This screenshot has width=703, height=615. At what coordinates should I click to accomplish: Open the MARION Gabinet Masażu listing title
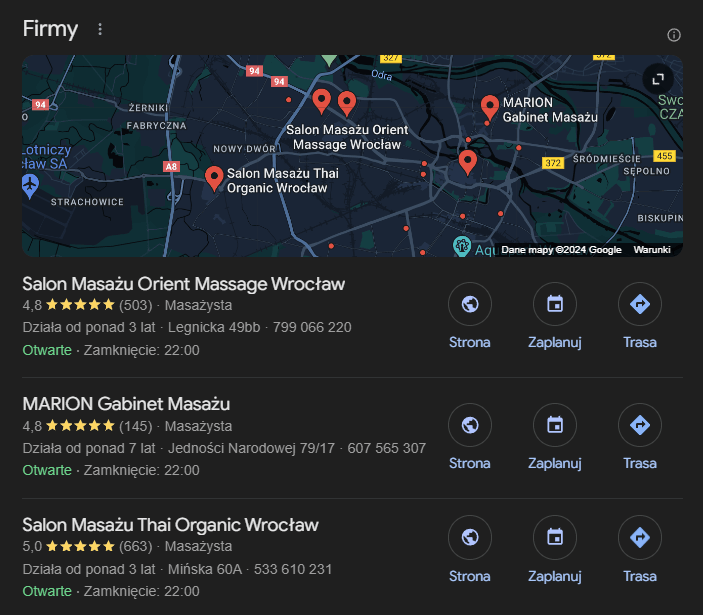point(126,404)
